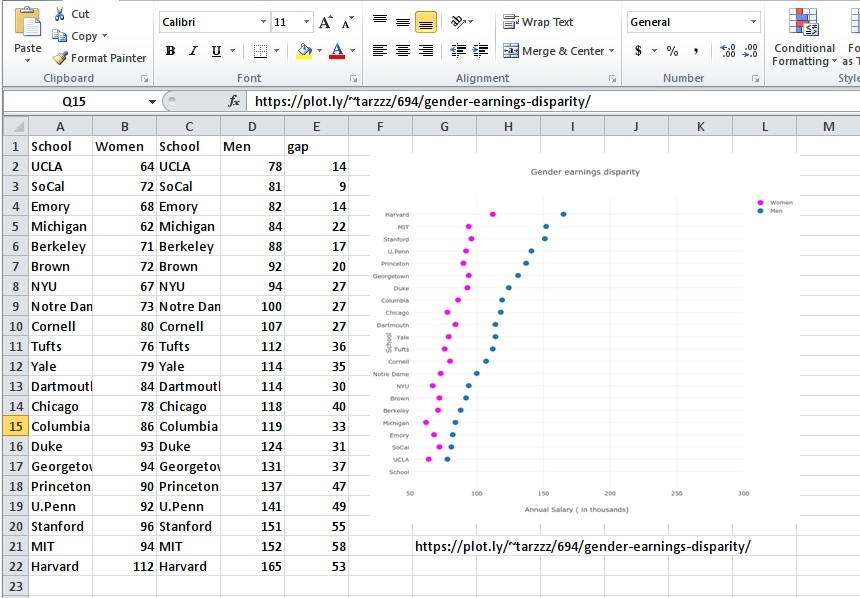Open Font dialog launcher in group corner
Image resolution: width=860 pixels, height=598 pixels.
point(354,78)
